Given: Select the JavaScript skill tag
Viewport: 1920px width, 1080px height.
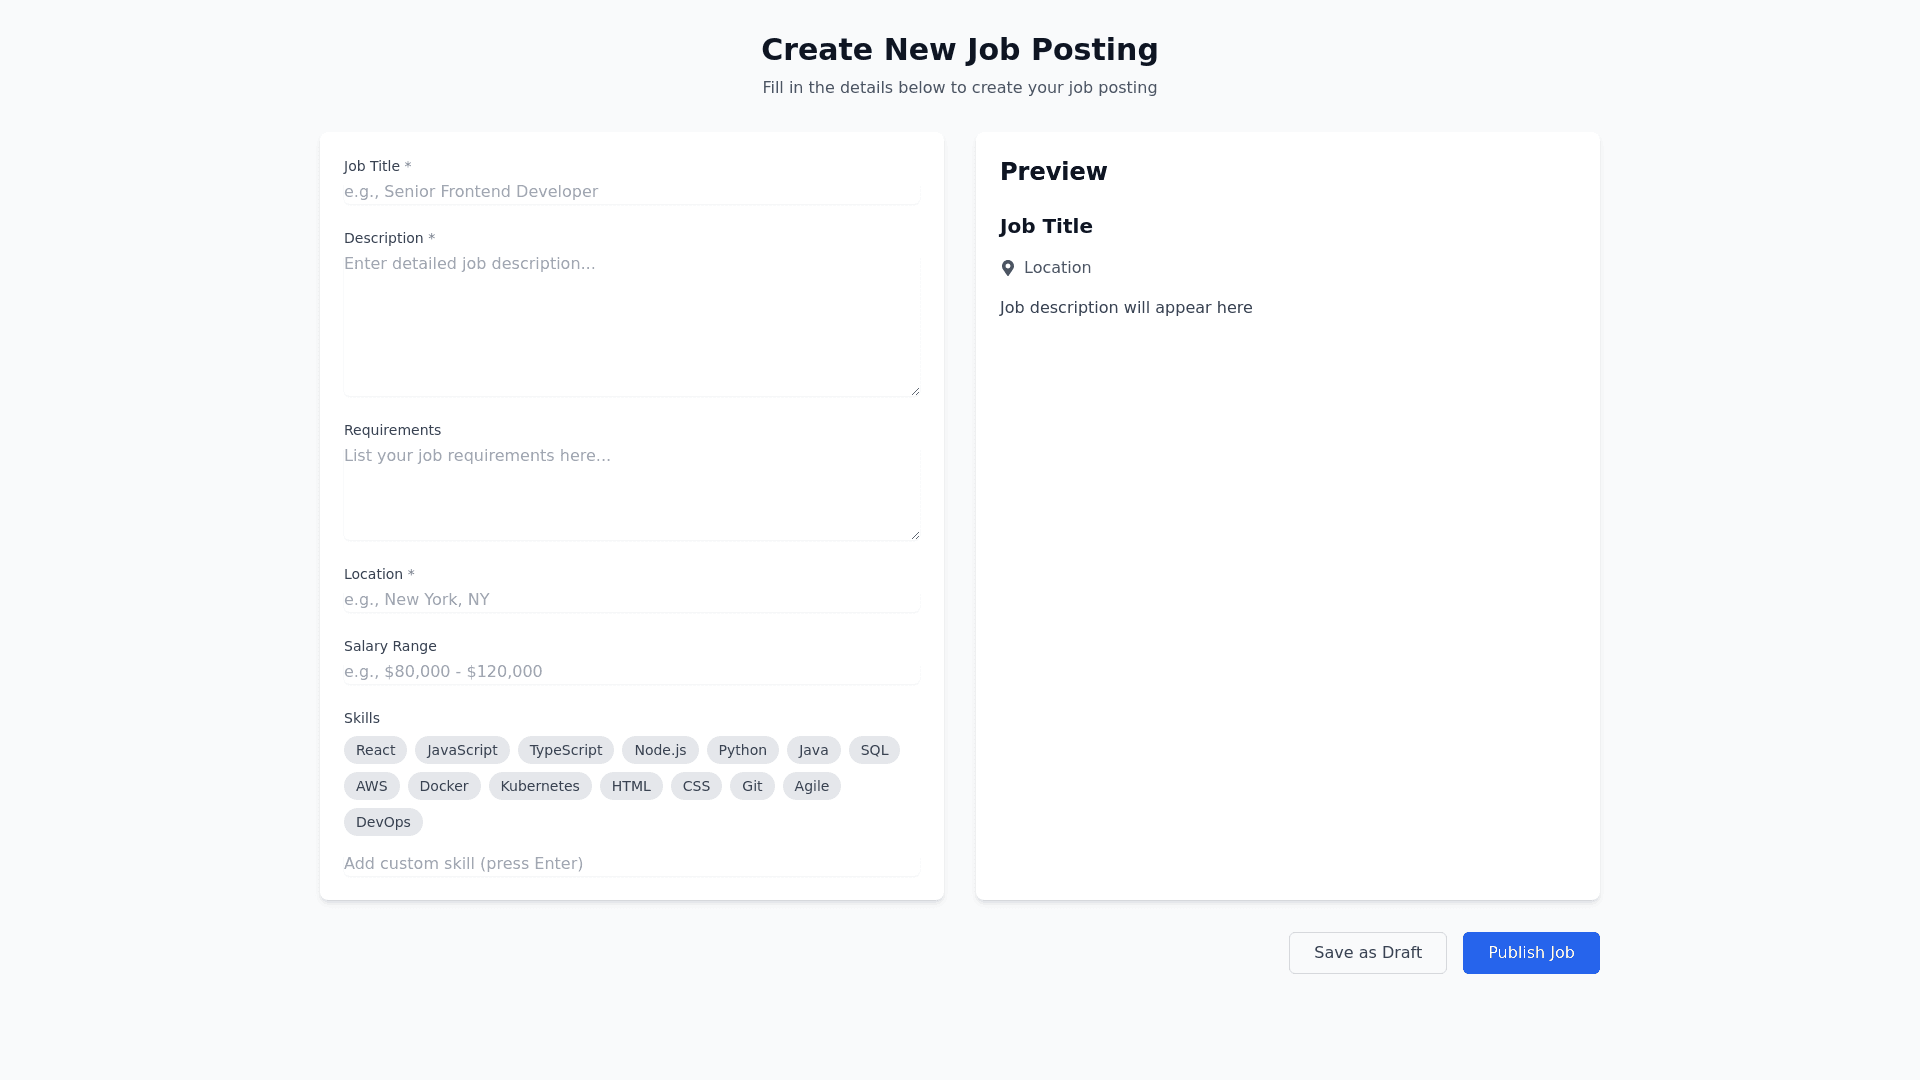Looking at the screenshot, I should (x=462, y=750).
